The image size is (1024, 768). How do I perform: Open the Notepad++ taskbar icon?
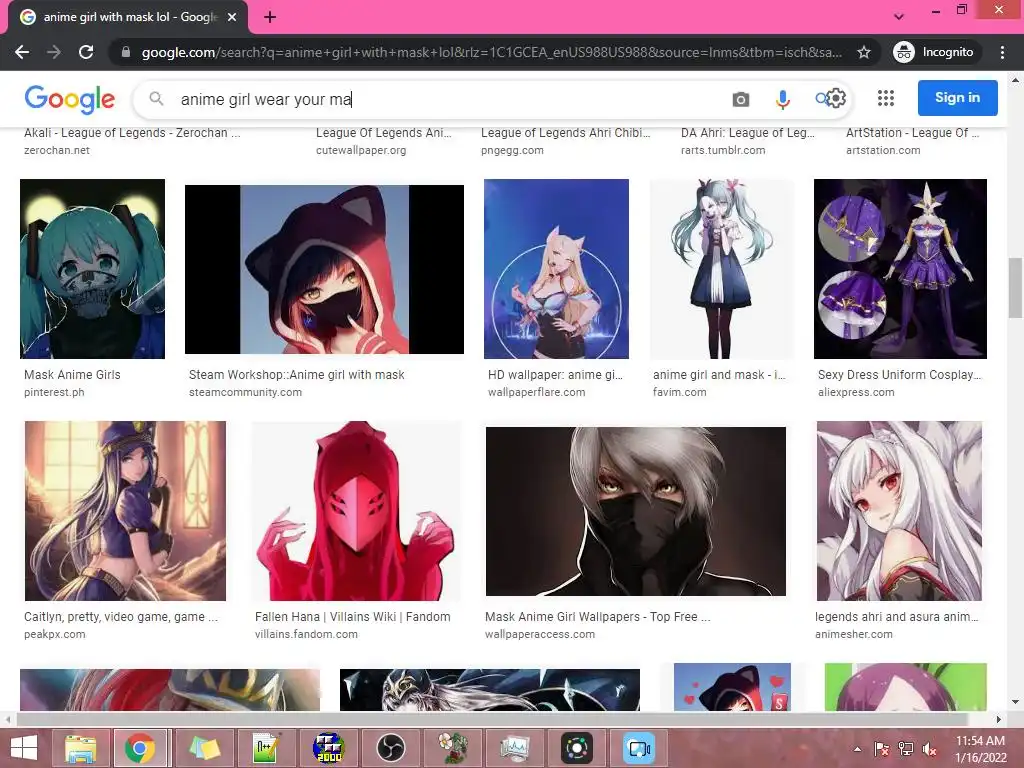pos(266,748)
